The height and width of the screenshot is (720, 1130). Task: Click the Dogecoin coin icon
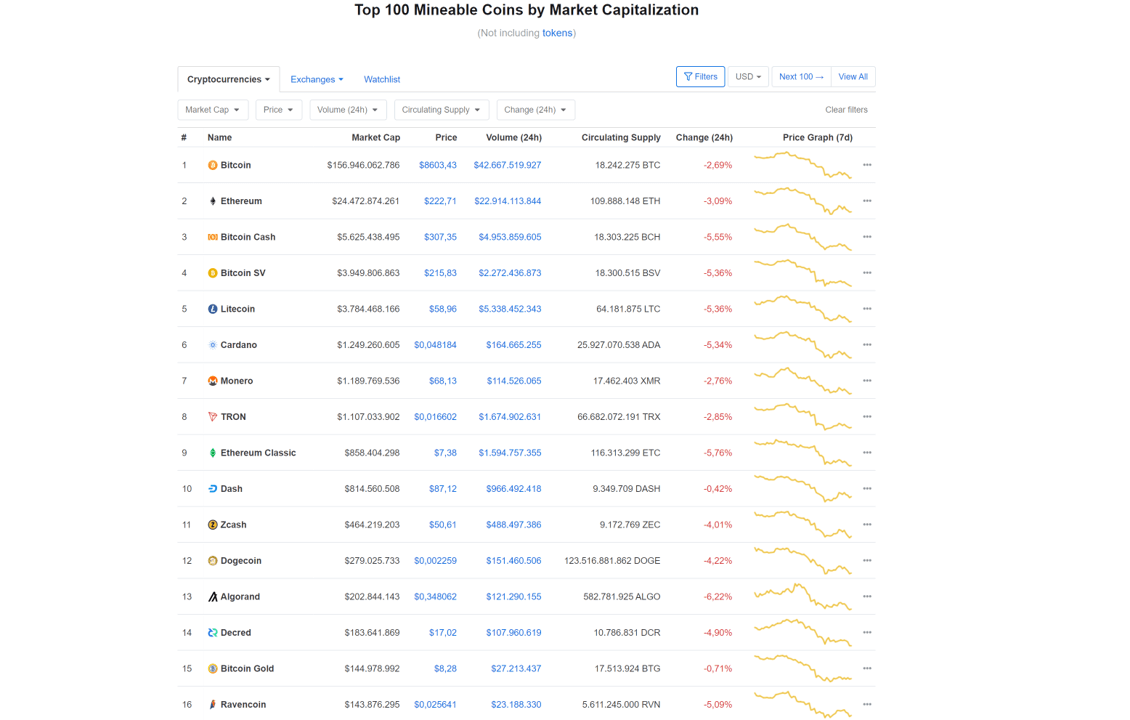pos(213,561)
